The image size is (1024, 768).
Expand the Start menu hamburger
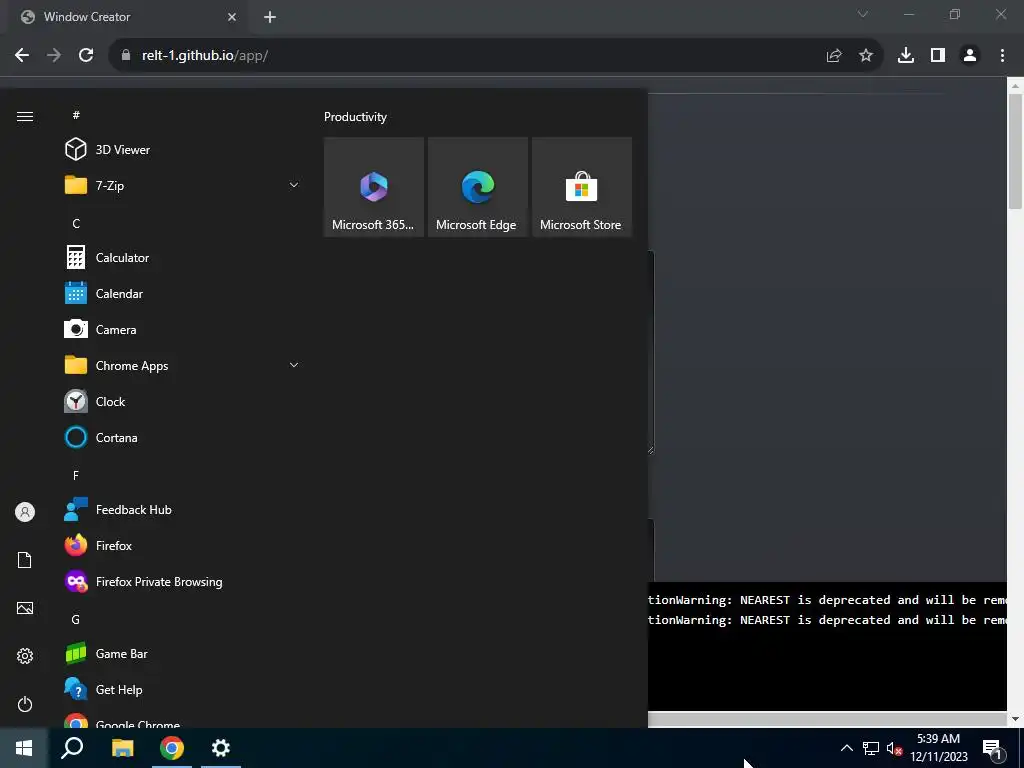tap(25, 116)
